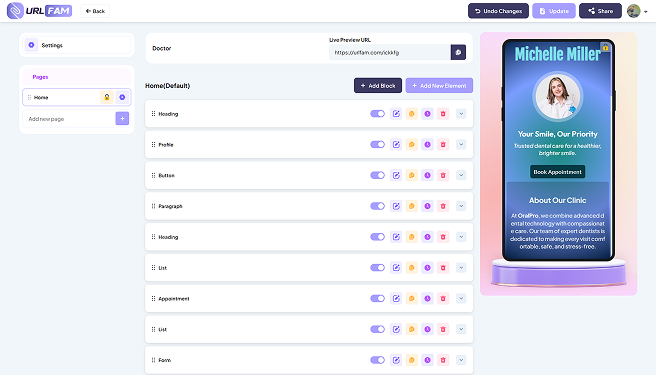The height and width of the screenshot is (375, 656).
Task: Delete the Appointment block via trash icon
Action: pyautogui.click(x=443, y=298)
